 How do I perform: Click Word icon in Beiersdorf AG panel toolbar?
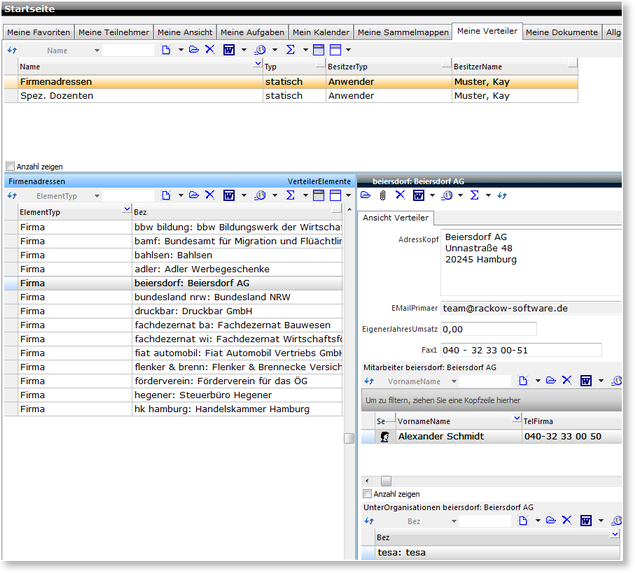click(x=419, y=196)
